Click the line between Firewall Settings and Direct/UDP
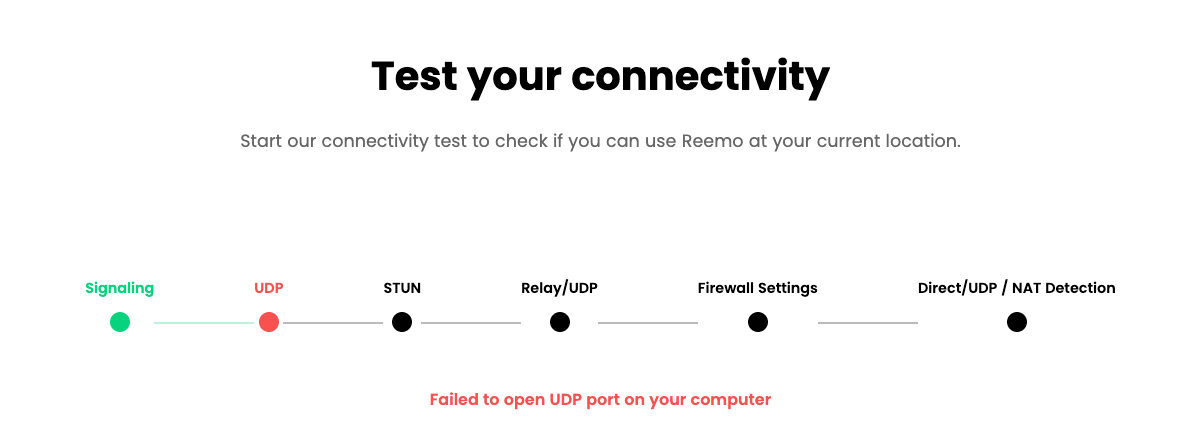Viewport: 1200px width, 440px height. pos(868,323)
